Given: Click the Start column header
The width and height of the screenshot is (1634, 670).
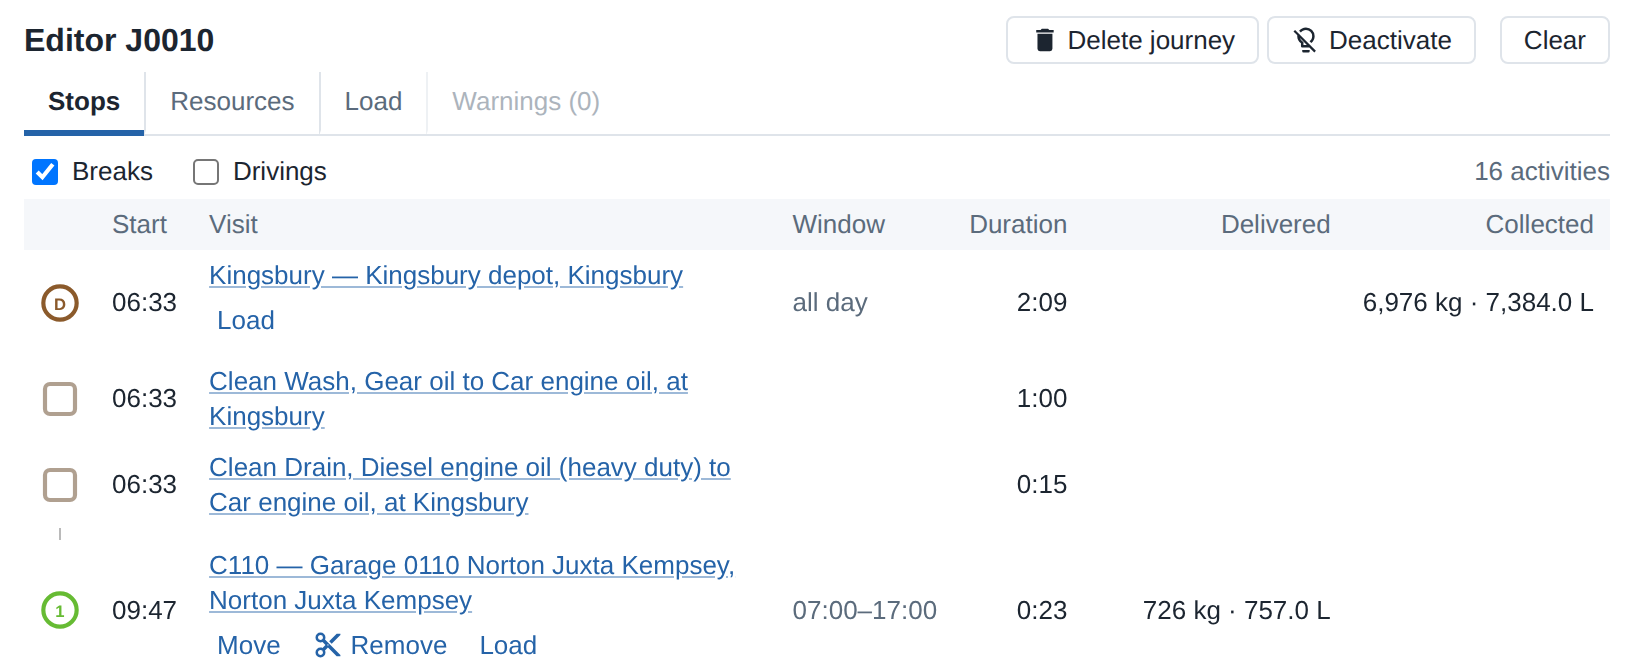Looking at the screenshot, I should pyautogui.click(x=140, y=224).
